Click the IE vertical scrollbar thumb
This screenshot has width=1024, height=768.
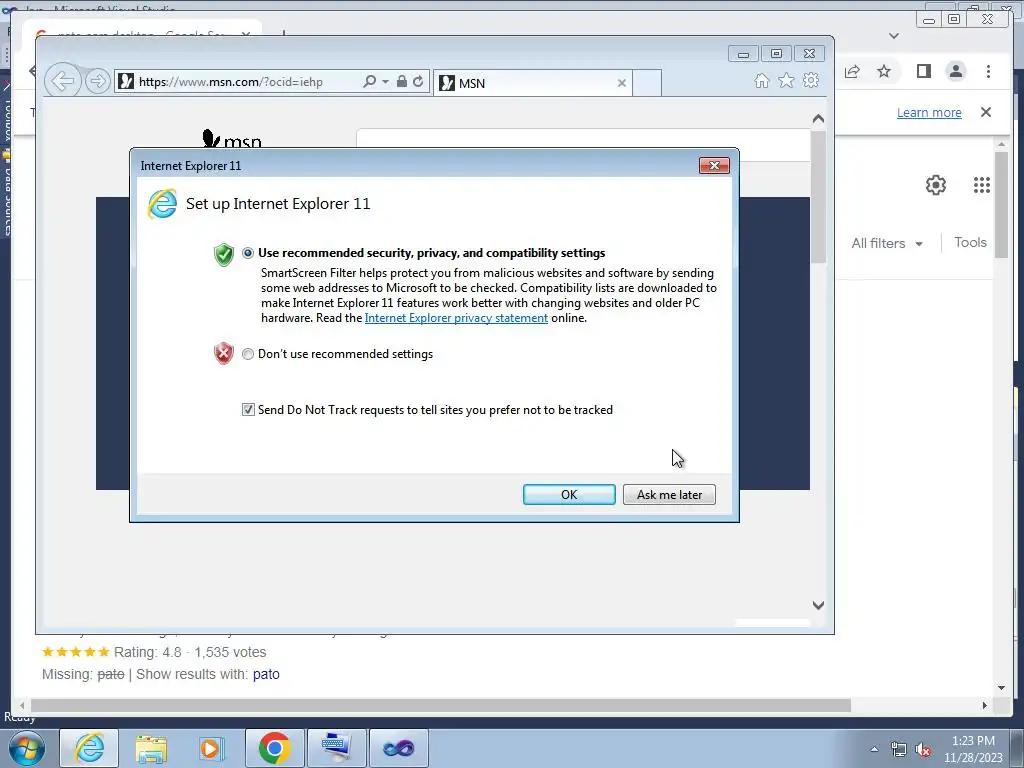coord(818,196)
